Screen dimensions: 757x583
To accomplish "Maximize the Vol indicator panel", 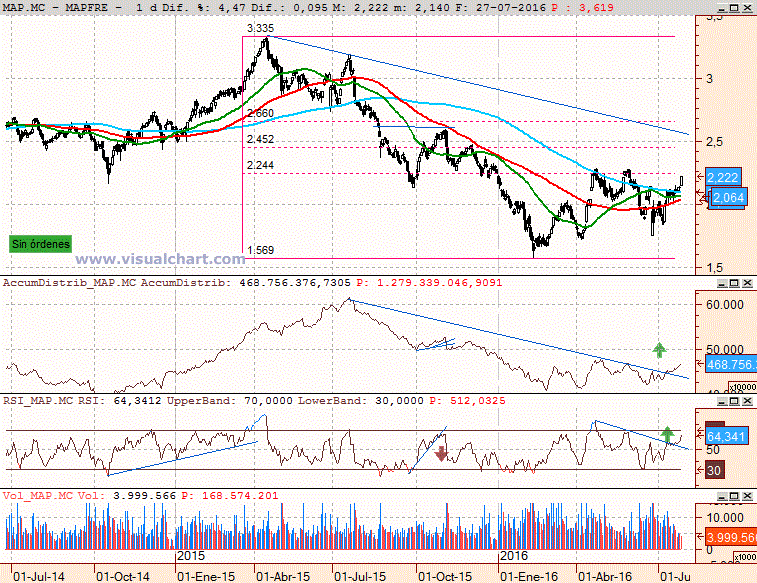I will pos(734,496).
